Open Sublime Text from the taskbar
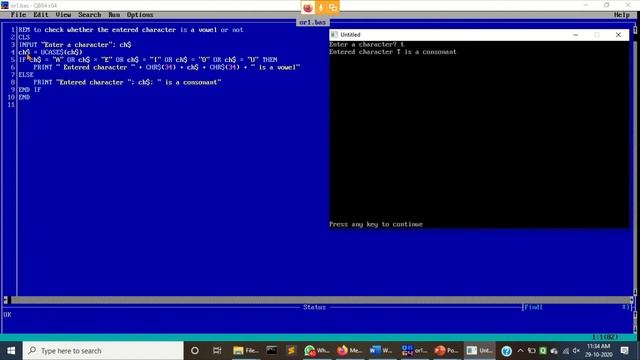This screenshot has height=360, width=640. [x=291, y=351]
